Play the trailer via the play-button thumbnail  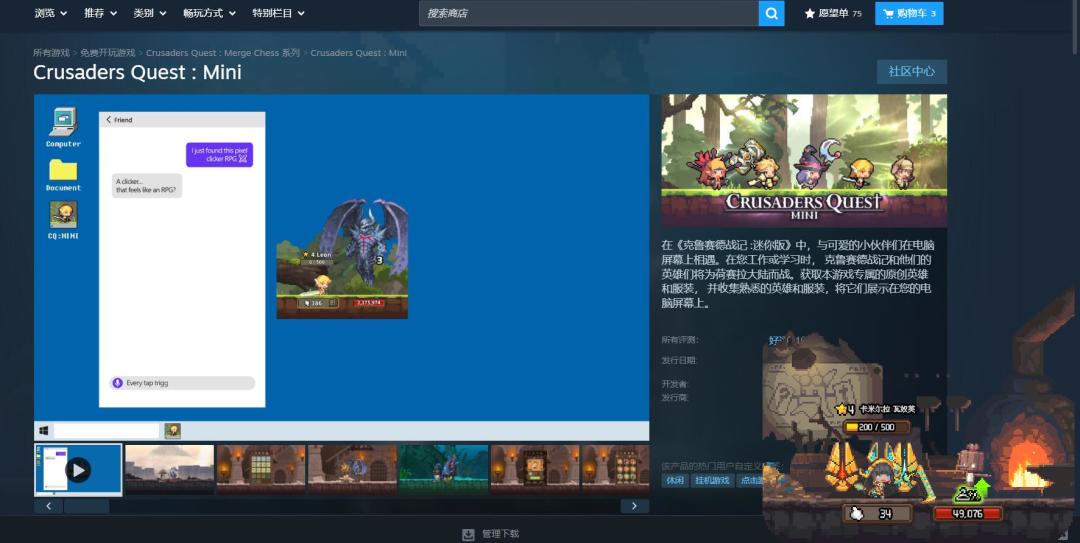(78, 470)
